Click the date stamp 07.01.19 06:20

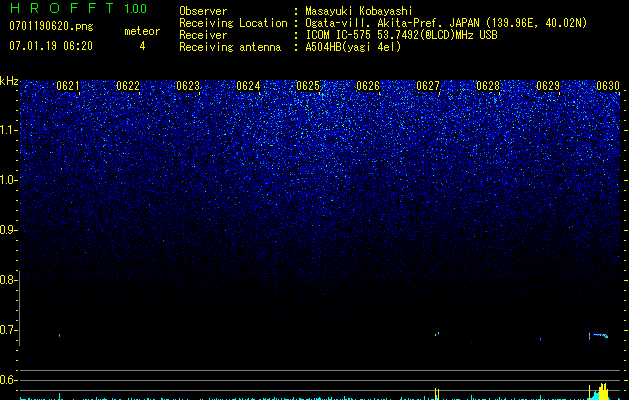[51, 46]
